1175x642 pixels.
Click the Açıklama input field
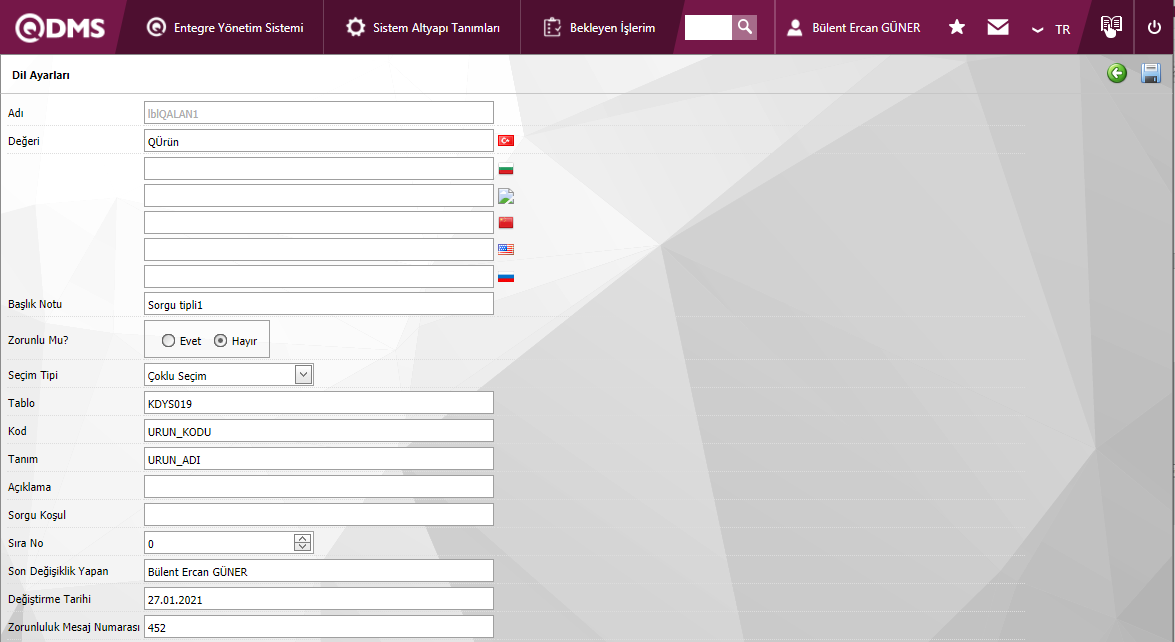(x=318, y=487)
